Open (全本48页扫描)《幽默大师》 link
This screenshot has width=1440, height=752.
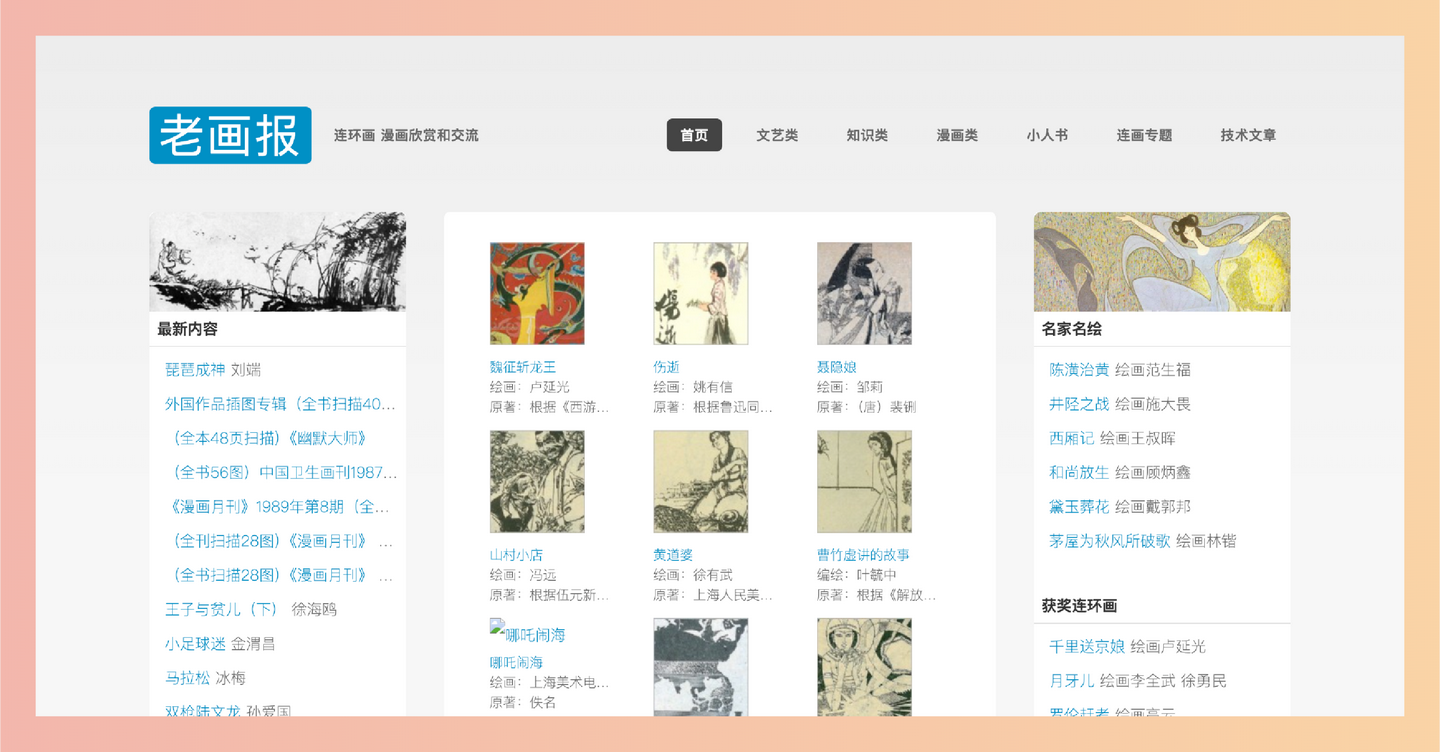pyautogui.click(x=270, y=438)
